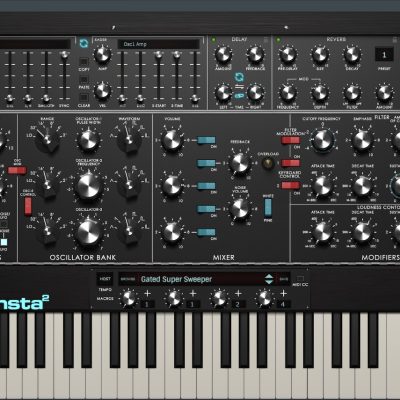Click the Browse presets button
Viewport: 400px width, 400px height.
128,279
